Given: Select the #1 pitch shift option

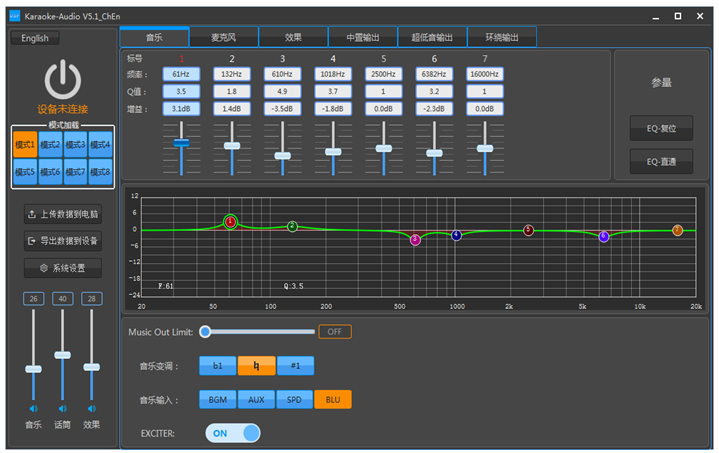Looking at the screenshot, I should tap(295, 365).
